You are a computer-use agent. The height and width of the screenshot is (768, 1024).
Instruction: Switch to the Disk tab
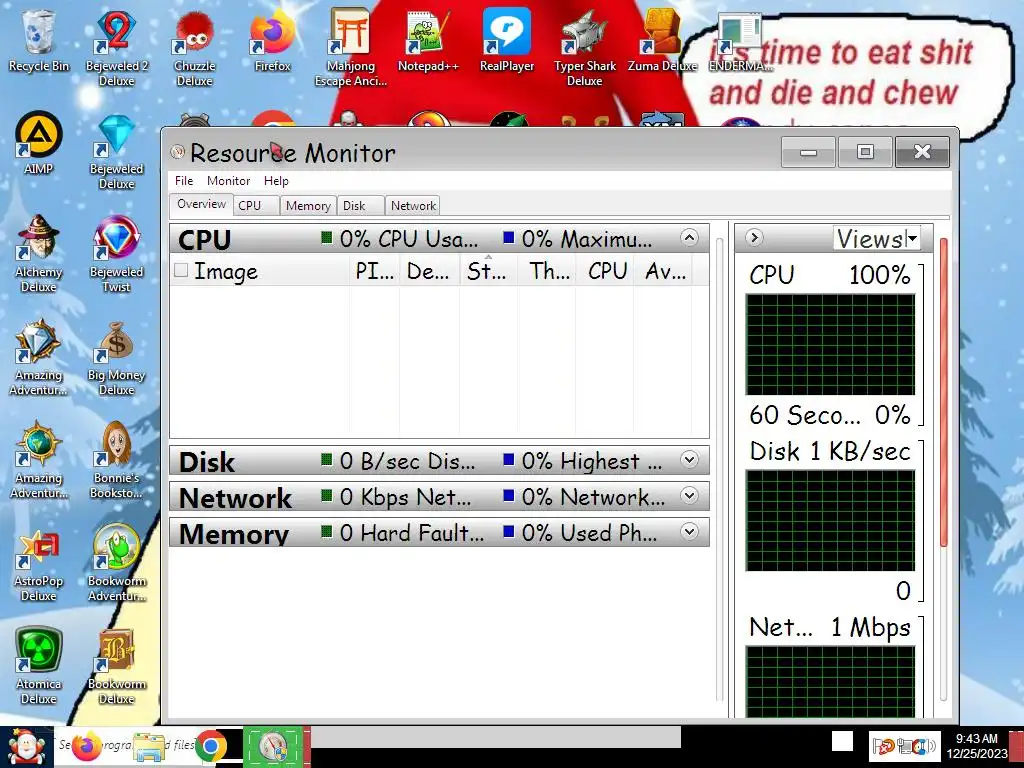(360, 206)
